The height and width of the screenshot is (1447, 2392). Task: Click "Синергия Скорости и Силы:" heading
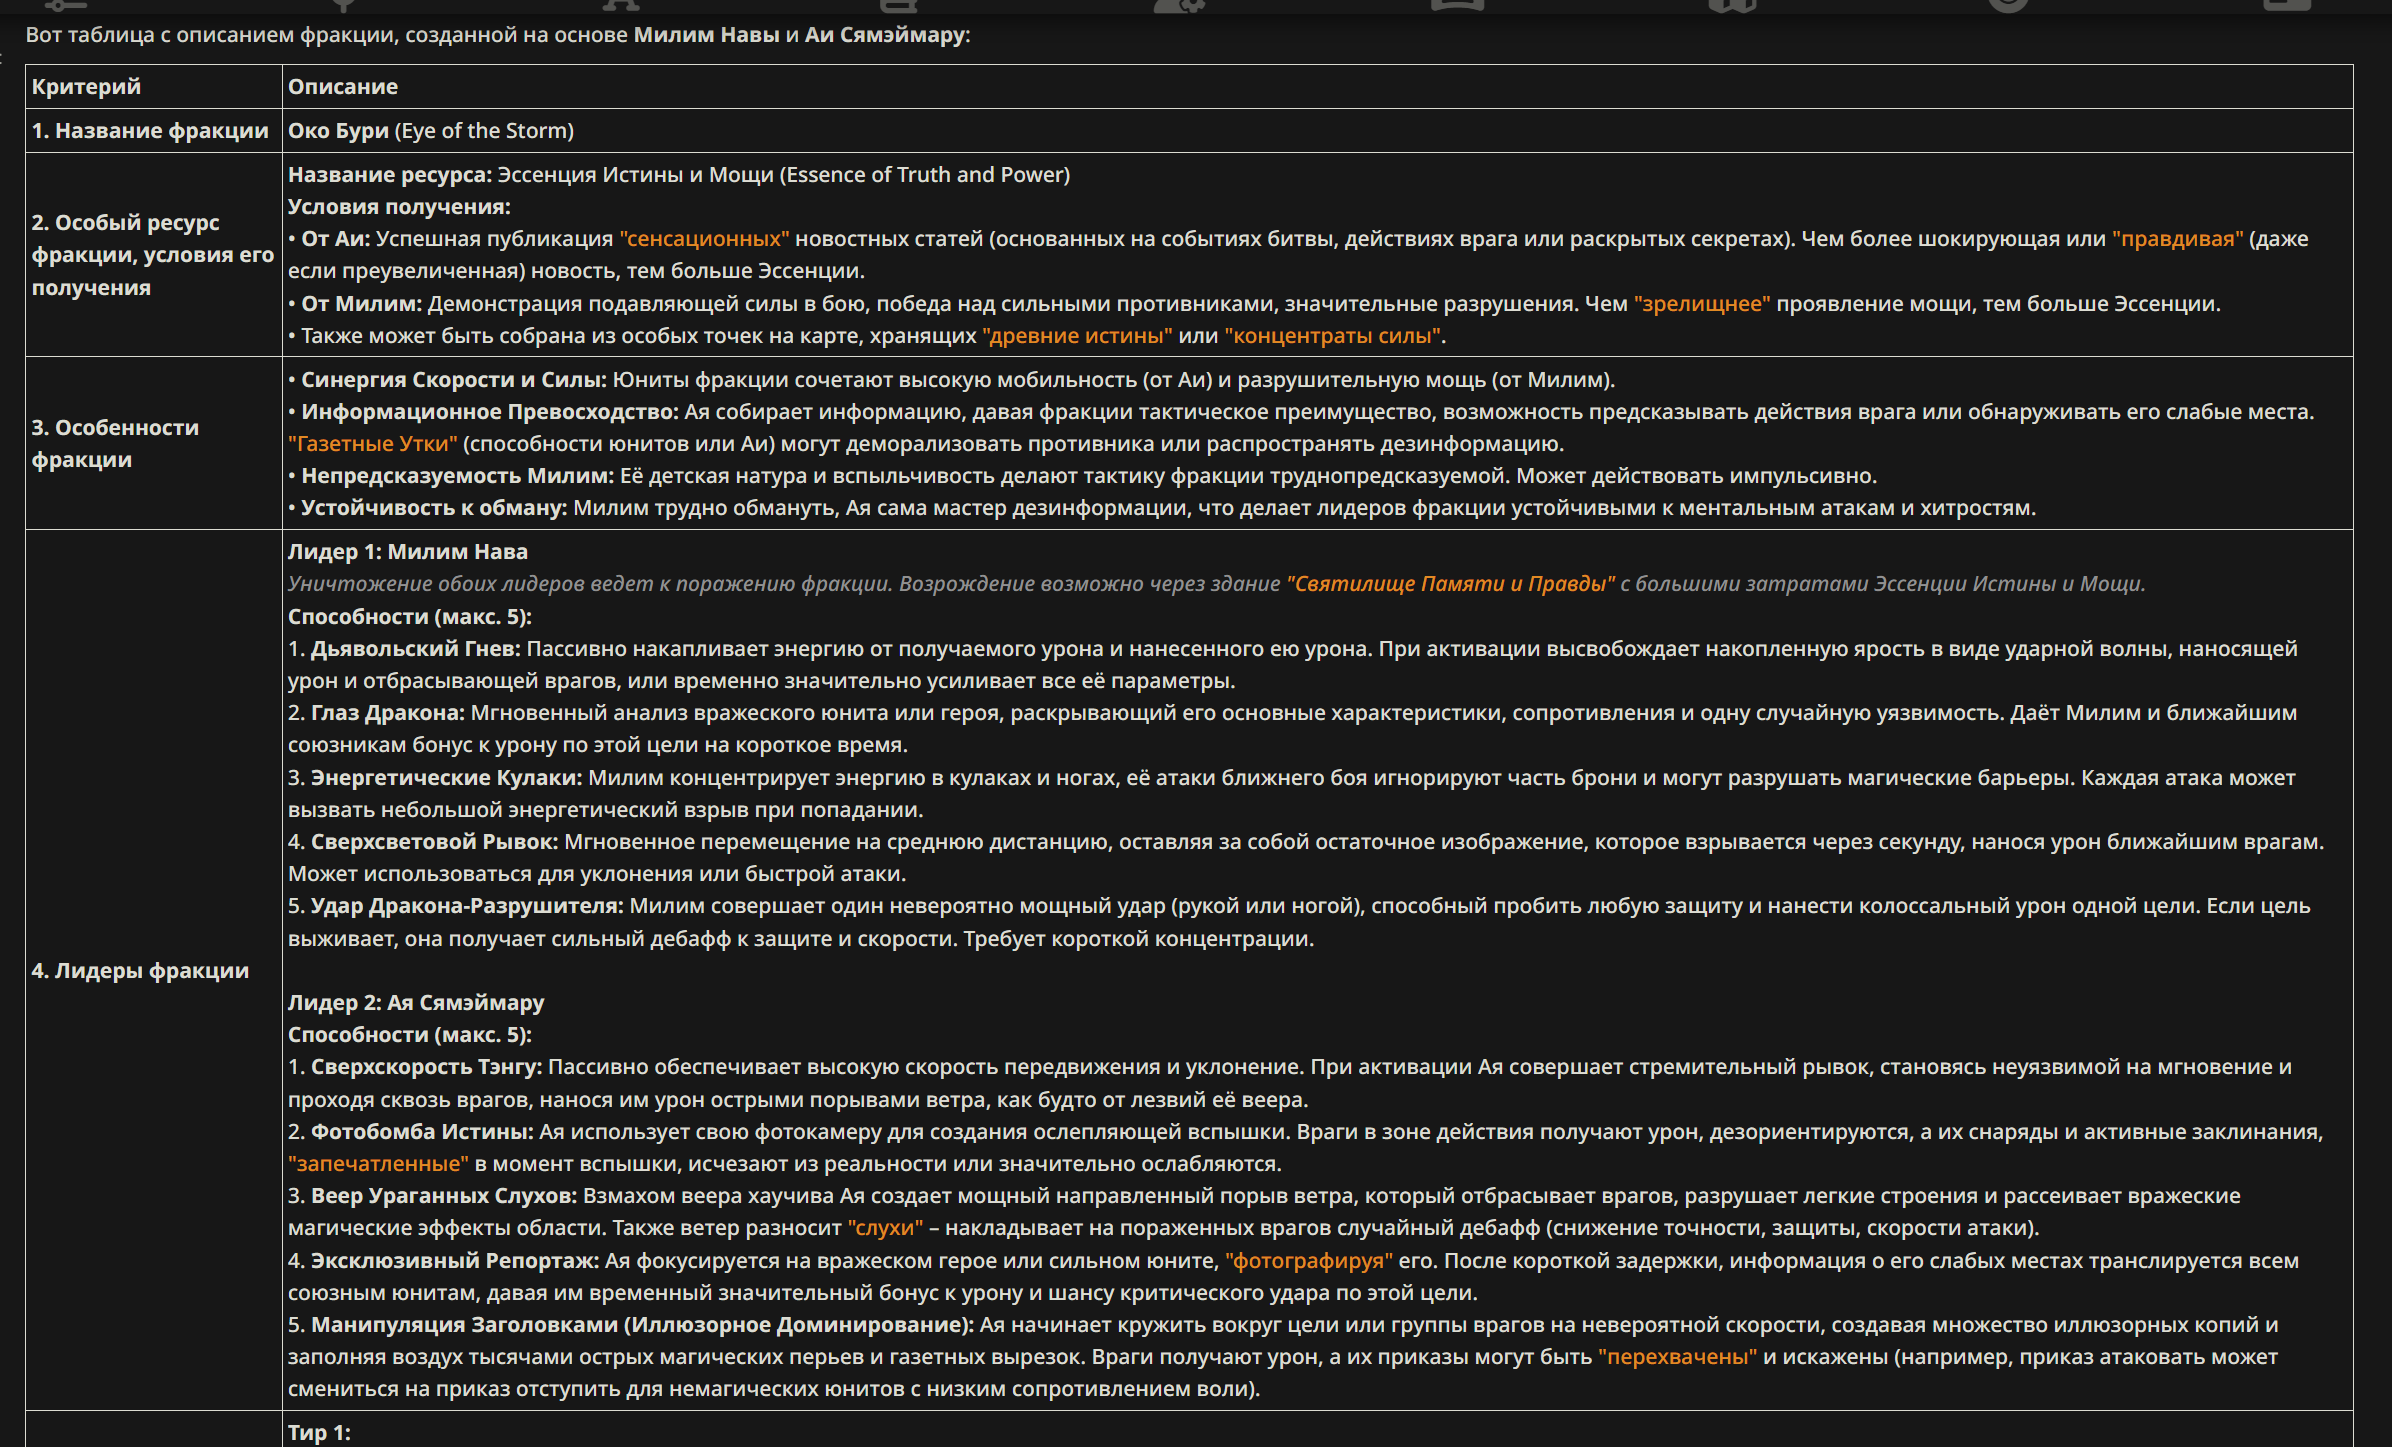click(454, 380)
